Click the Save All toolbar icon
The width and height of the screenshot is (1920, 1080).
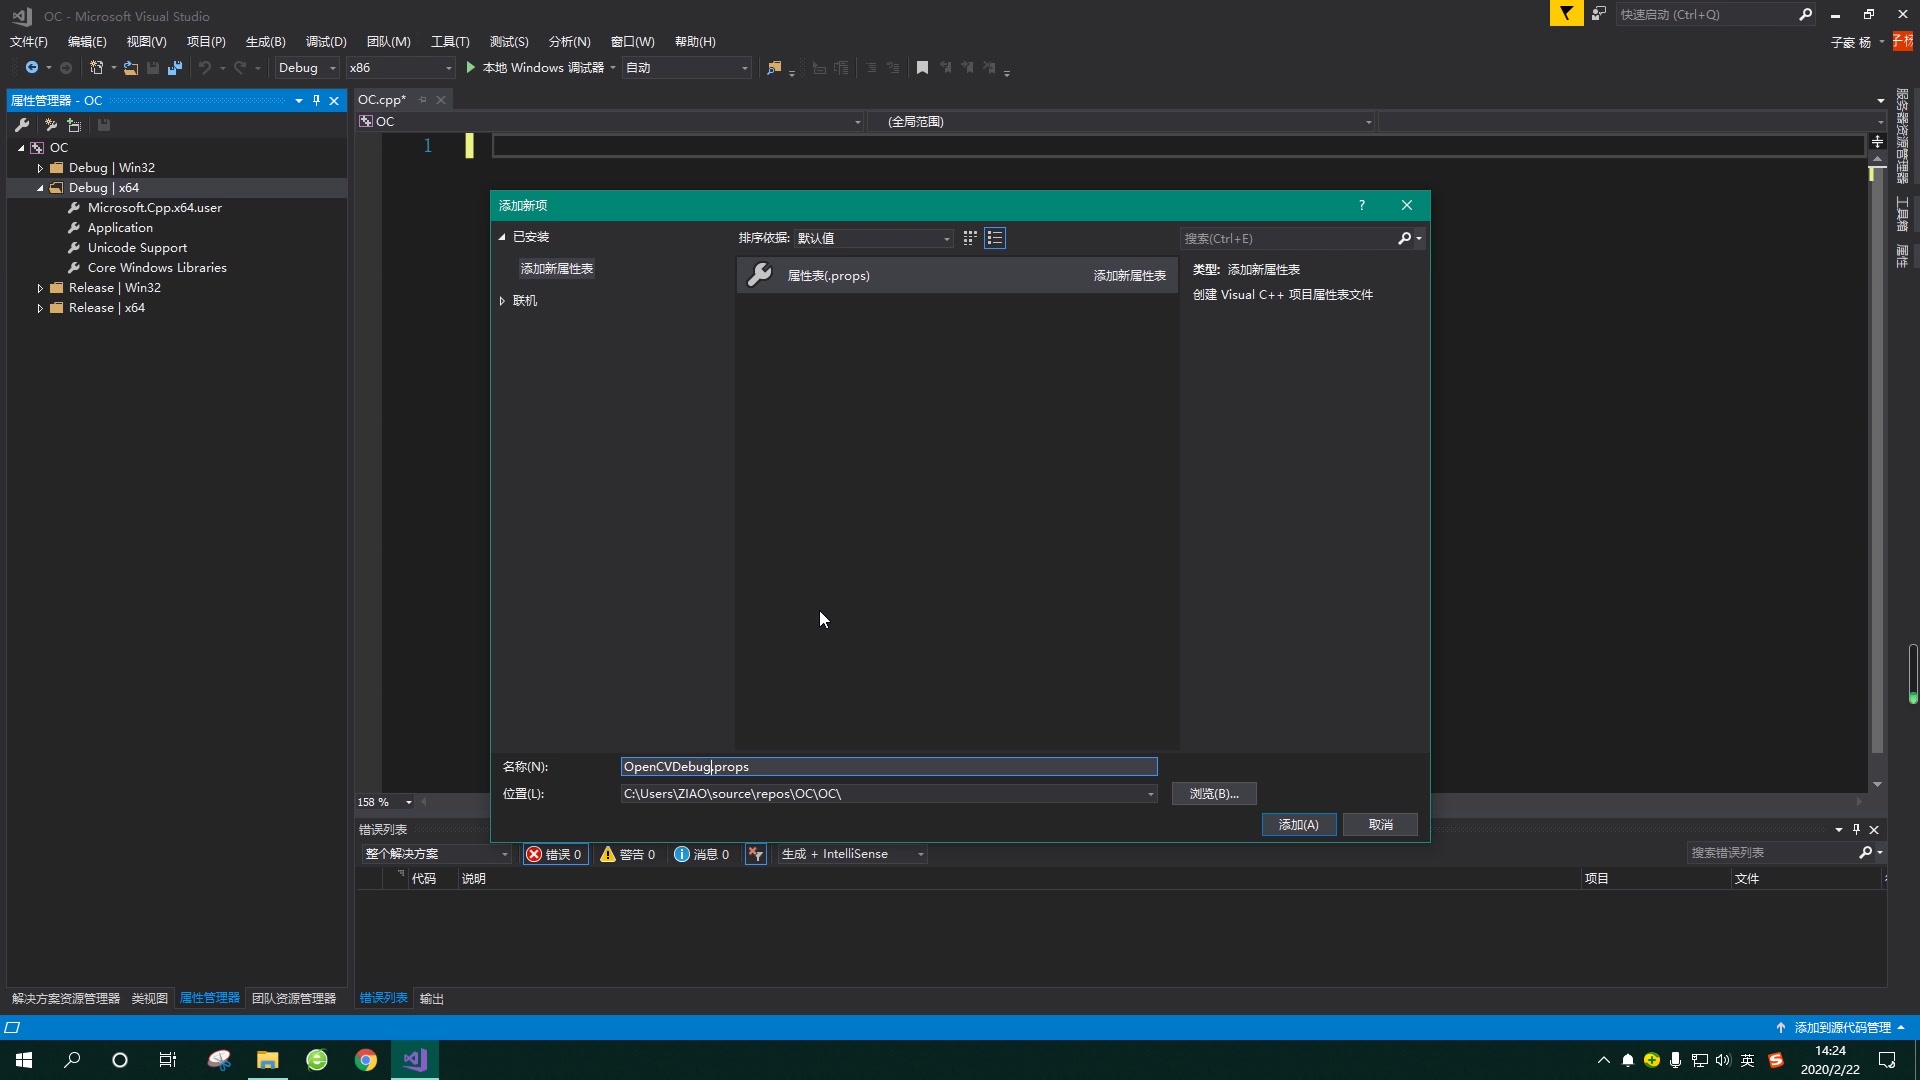175,68
